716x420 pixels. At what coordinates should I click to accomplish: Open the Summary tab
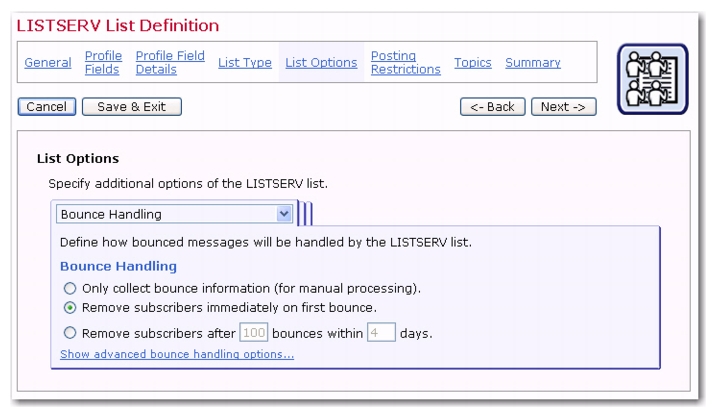533,63
